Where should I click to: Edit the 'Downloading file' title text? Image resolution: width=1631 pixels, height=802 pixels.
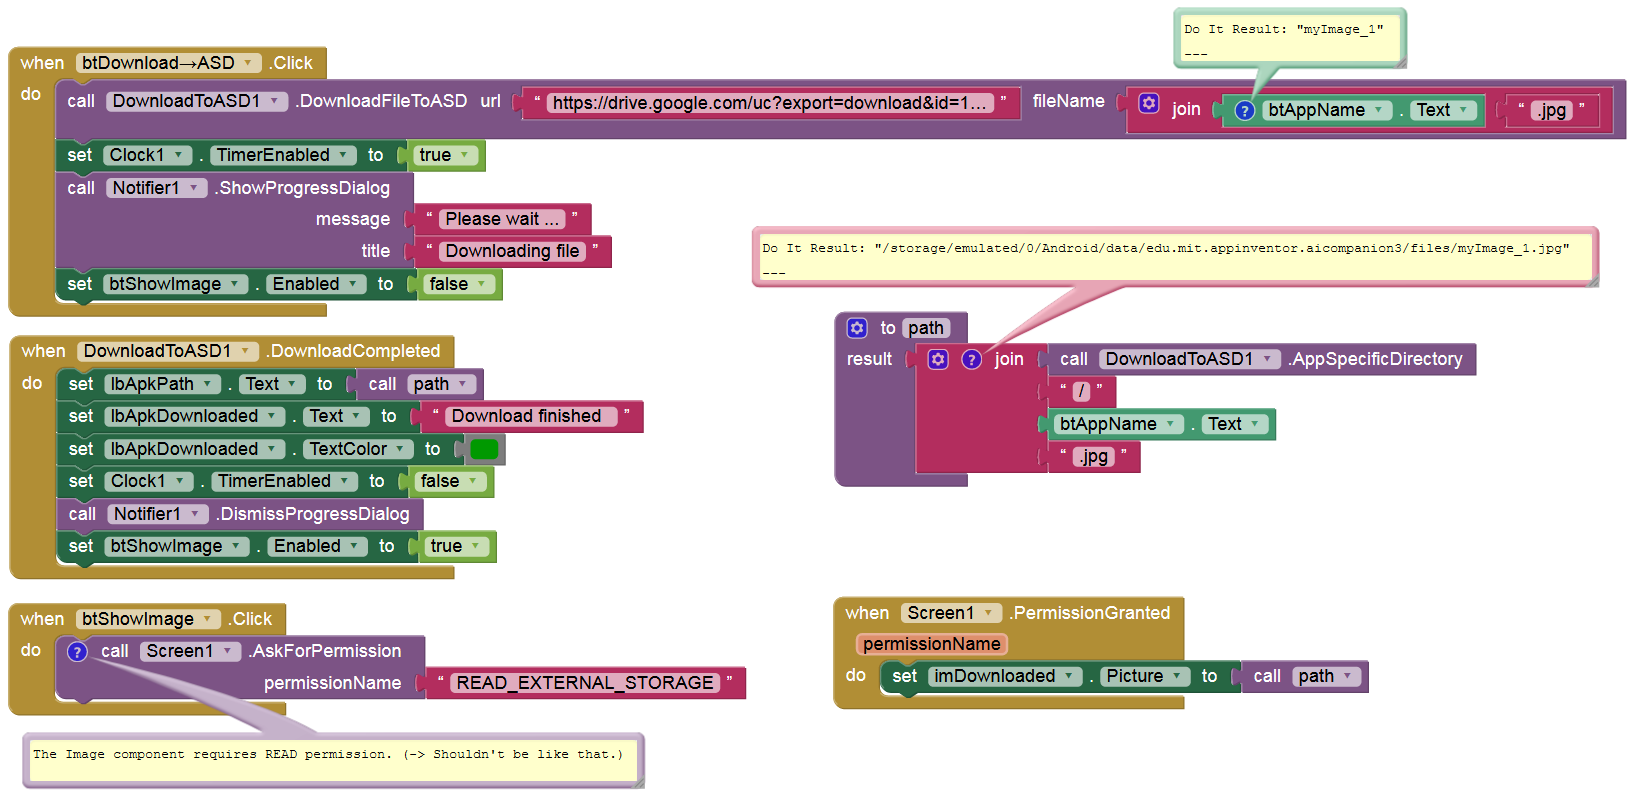[x=512, y=251]
